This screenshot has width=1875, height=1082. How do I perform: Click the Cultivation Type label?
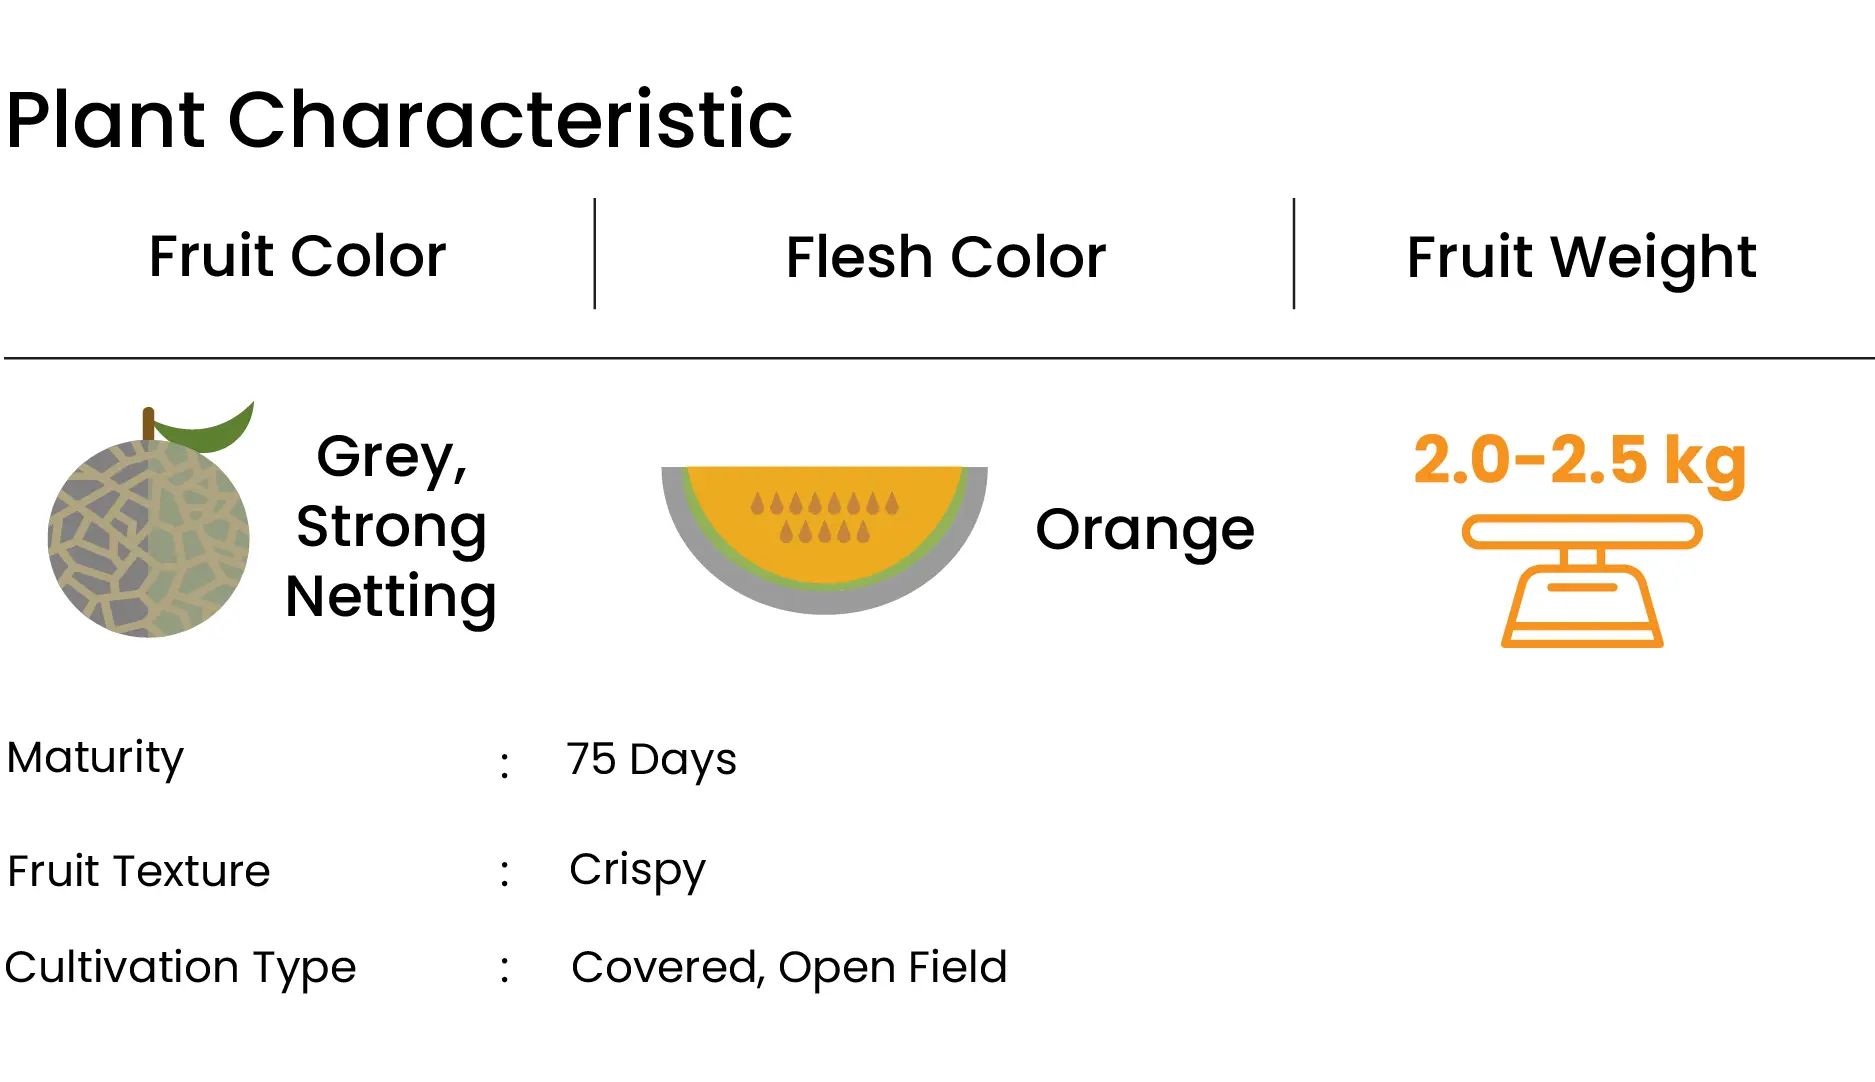(180, 969)
